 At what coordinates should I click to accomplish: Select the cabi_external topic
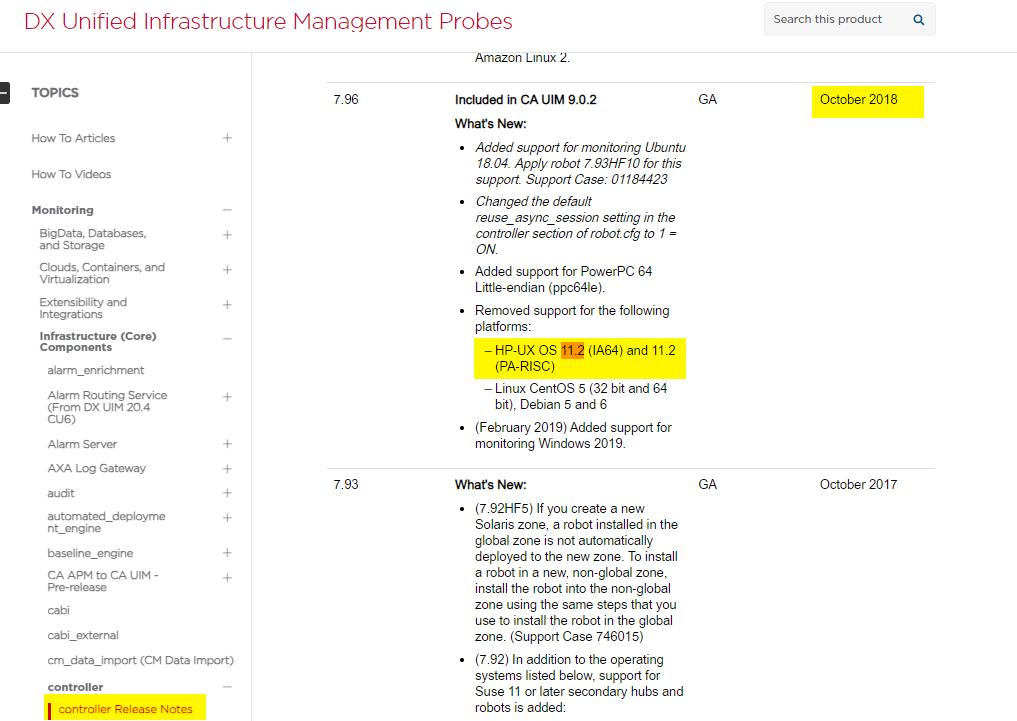coord(83,635)
